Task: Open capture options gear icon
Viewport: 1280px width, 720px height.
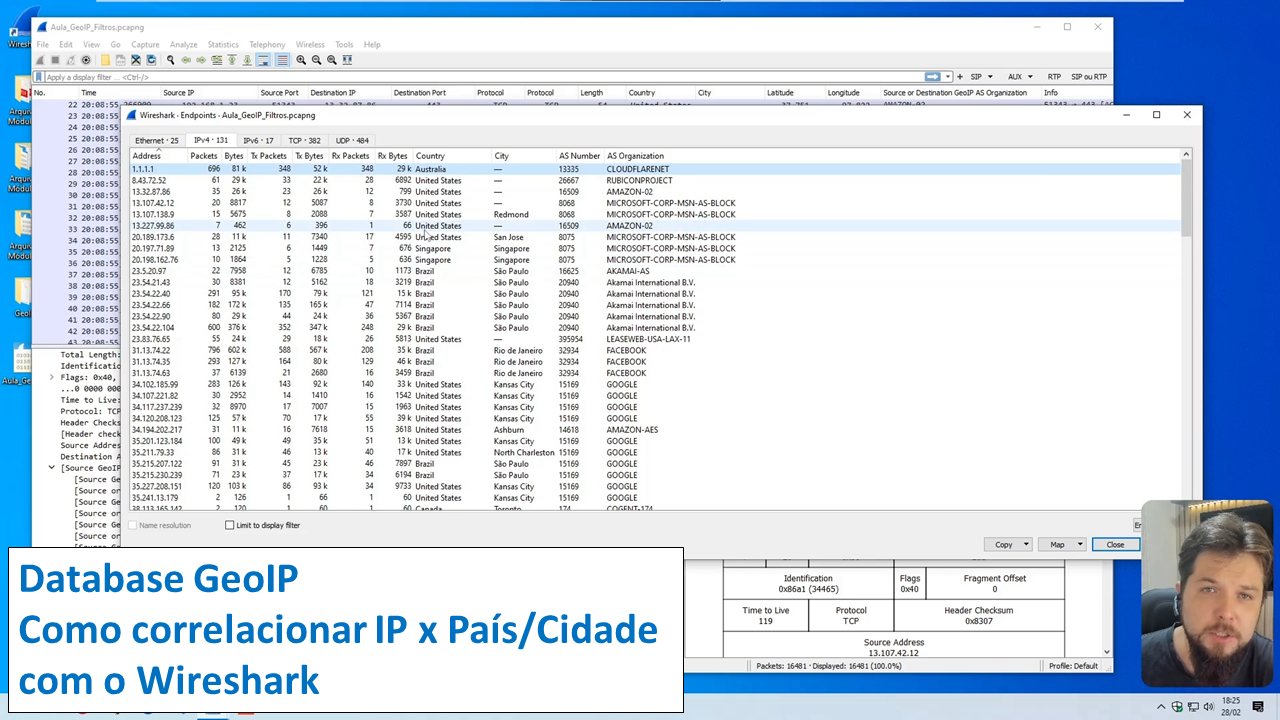Action: [x=86, y=60]
